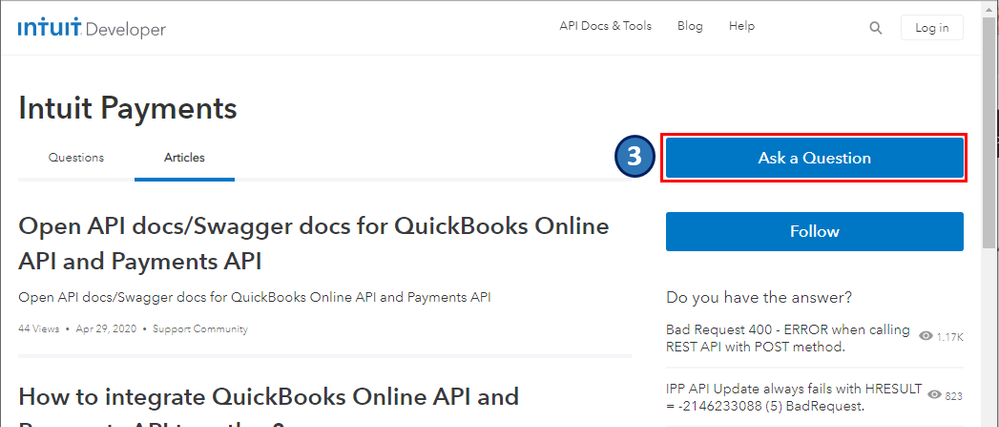The height and width of the screenshot is (427, 999).
Task: Click the article summary text under Swagger docs title
Action: click(x=255, y=297)
